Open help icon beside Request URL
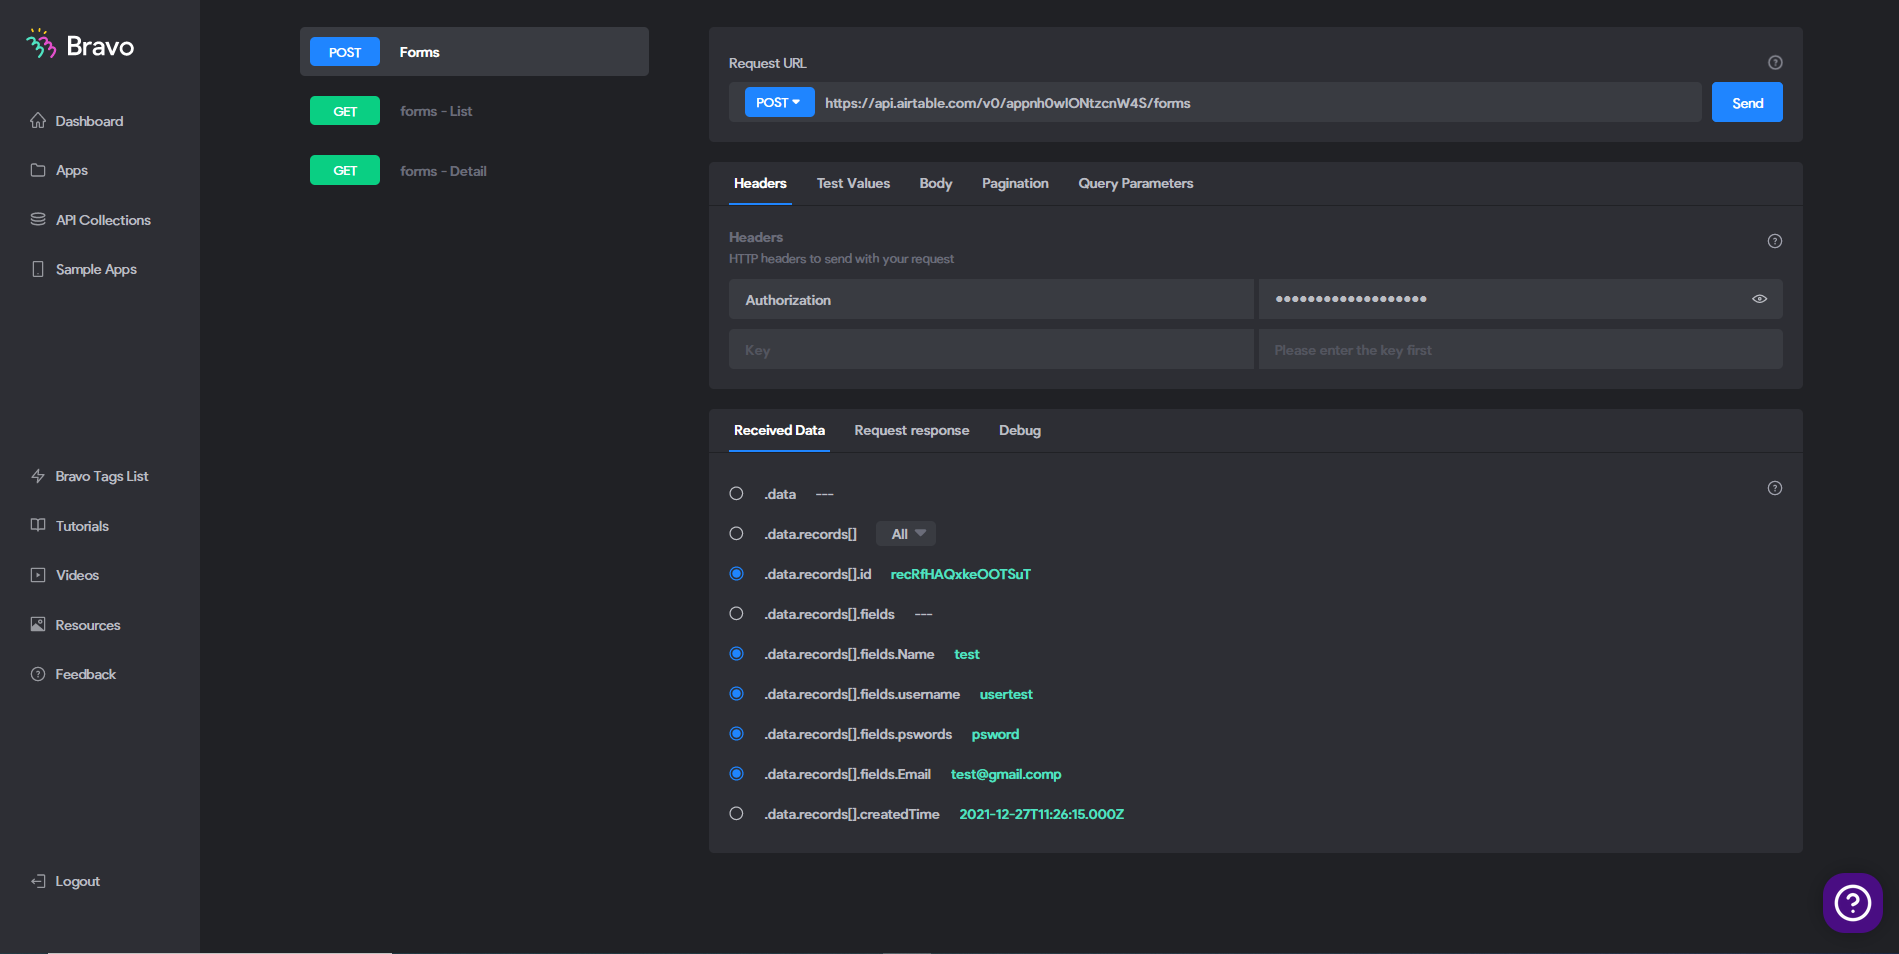Screen dimensions: 1899x954 coord(1775,62)
